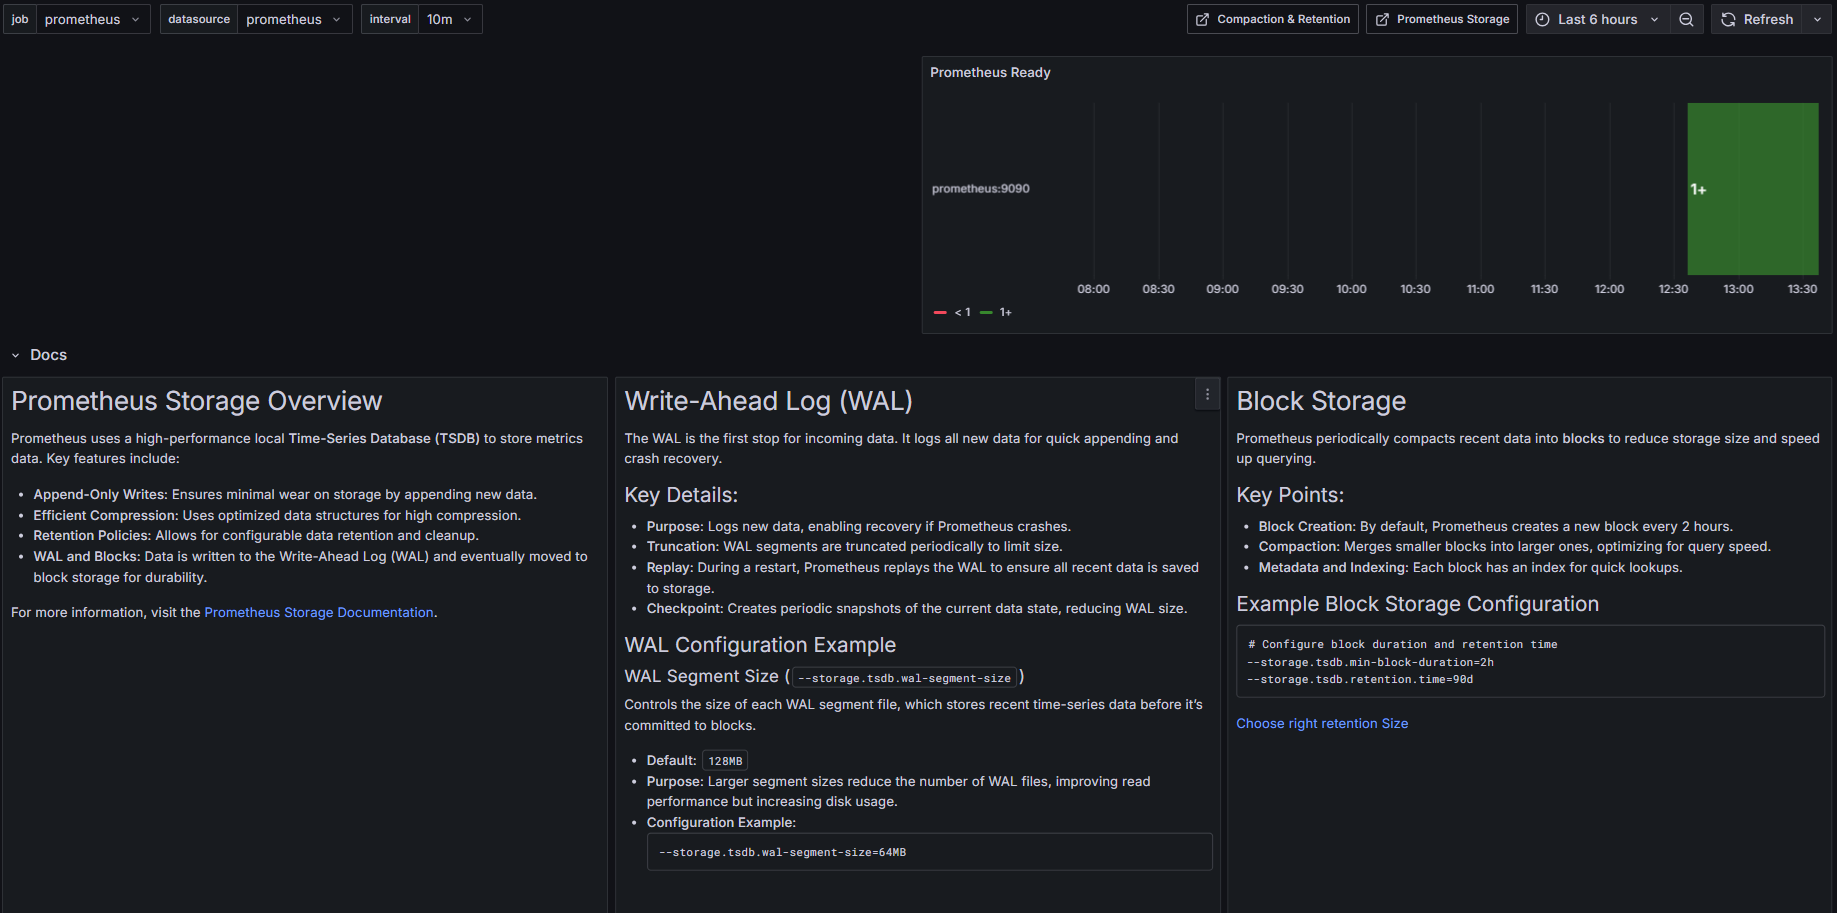This screenshot has height=913, width=1837.
Task: Click the 'Choose right retention Size' link
Action: 1321,723
